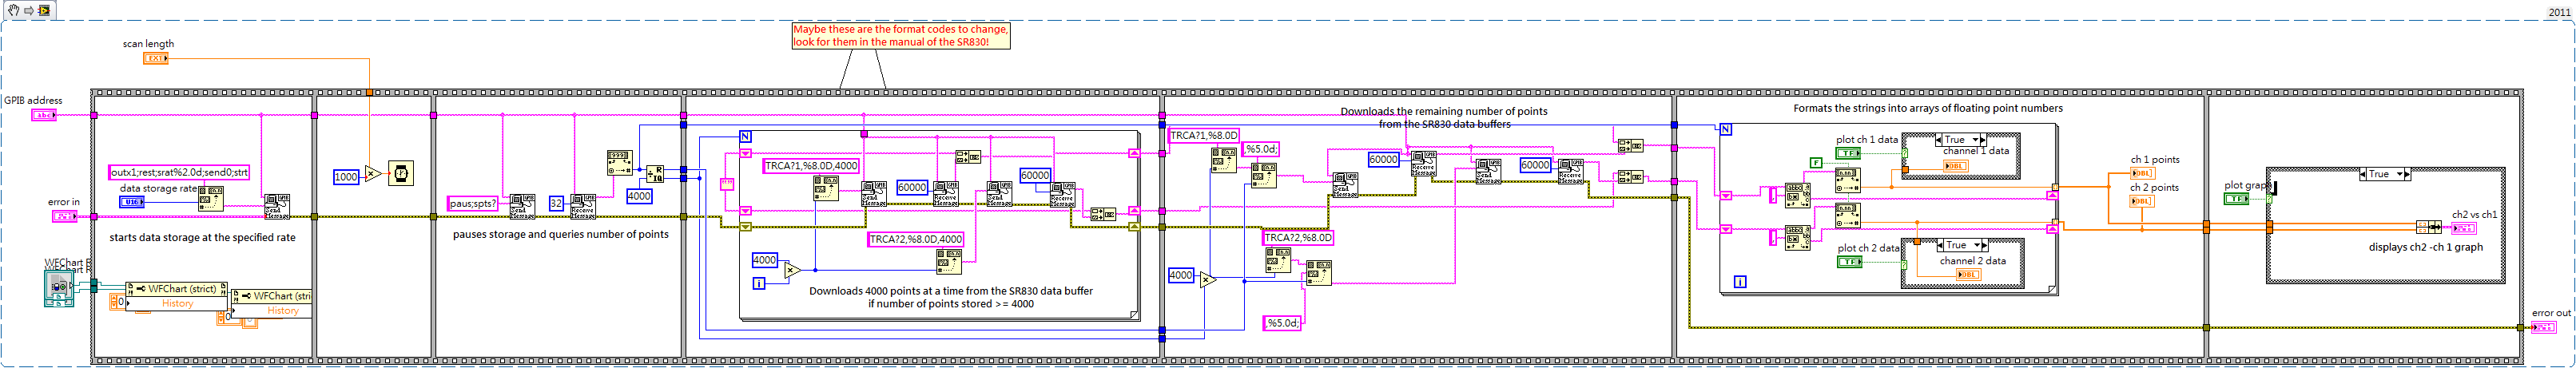Select the red format codes comment
Image resolution: width=2576 pixels, height=368 pixels.
coord(900,36)
